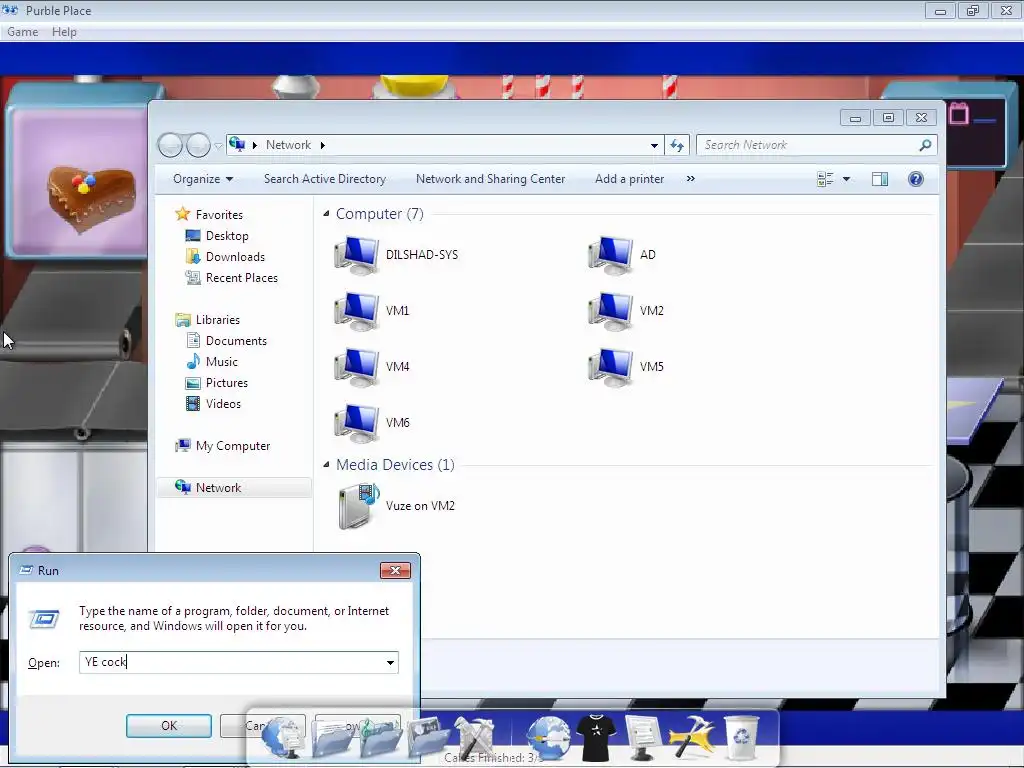Open the Vuze on VM2 media device
This screenshot has height=768, width=1024.
359,506
